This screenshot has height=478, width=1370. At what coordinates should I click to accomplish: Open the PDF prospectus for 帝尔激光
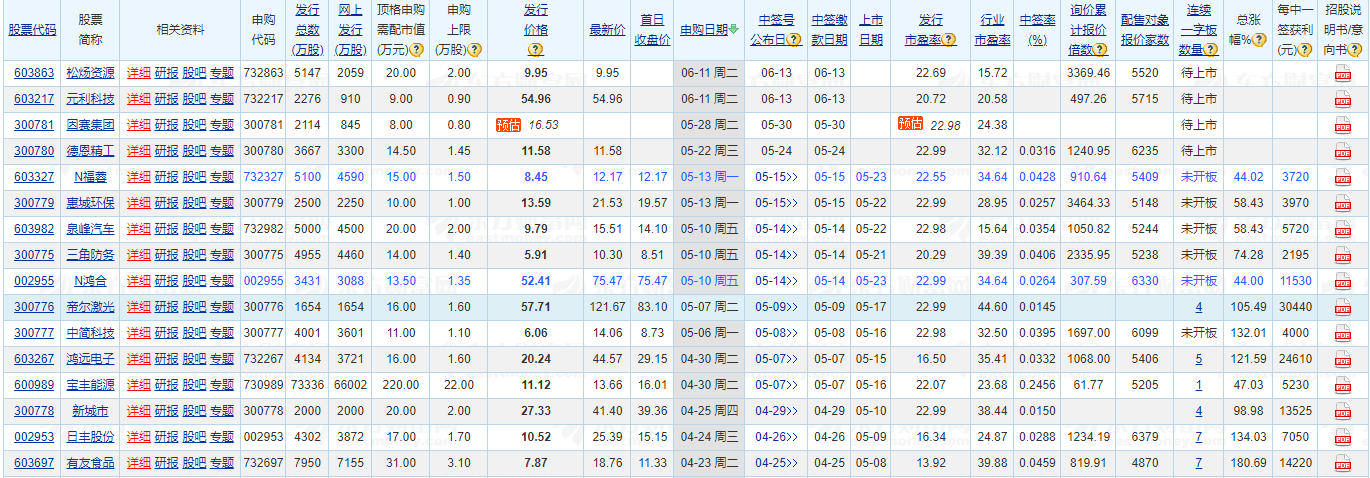pyautogui.click(x=1342, y=307)
